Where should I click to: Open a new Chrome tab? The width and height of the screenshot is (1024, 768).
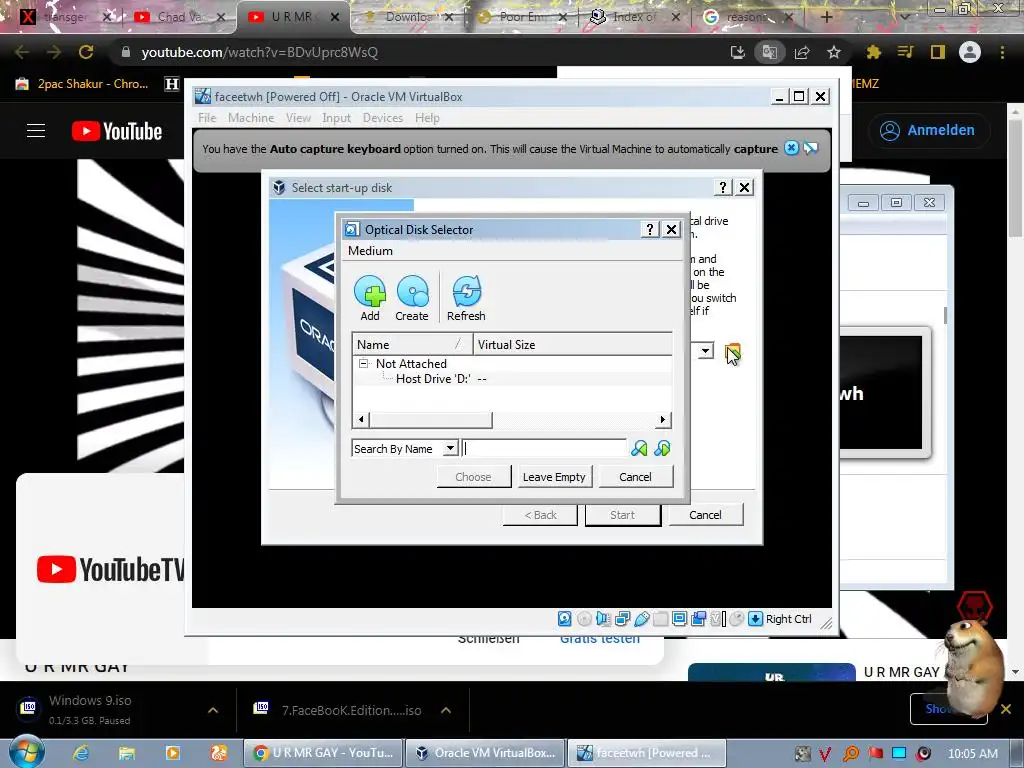click(x=826, y=17)
